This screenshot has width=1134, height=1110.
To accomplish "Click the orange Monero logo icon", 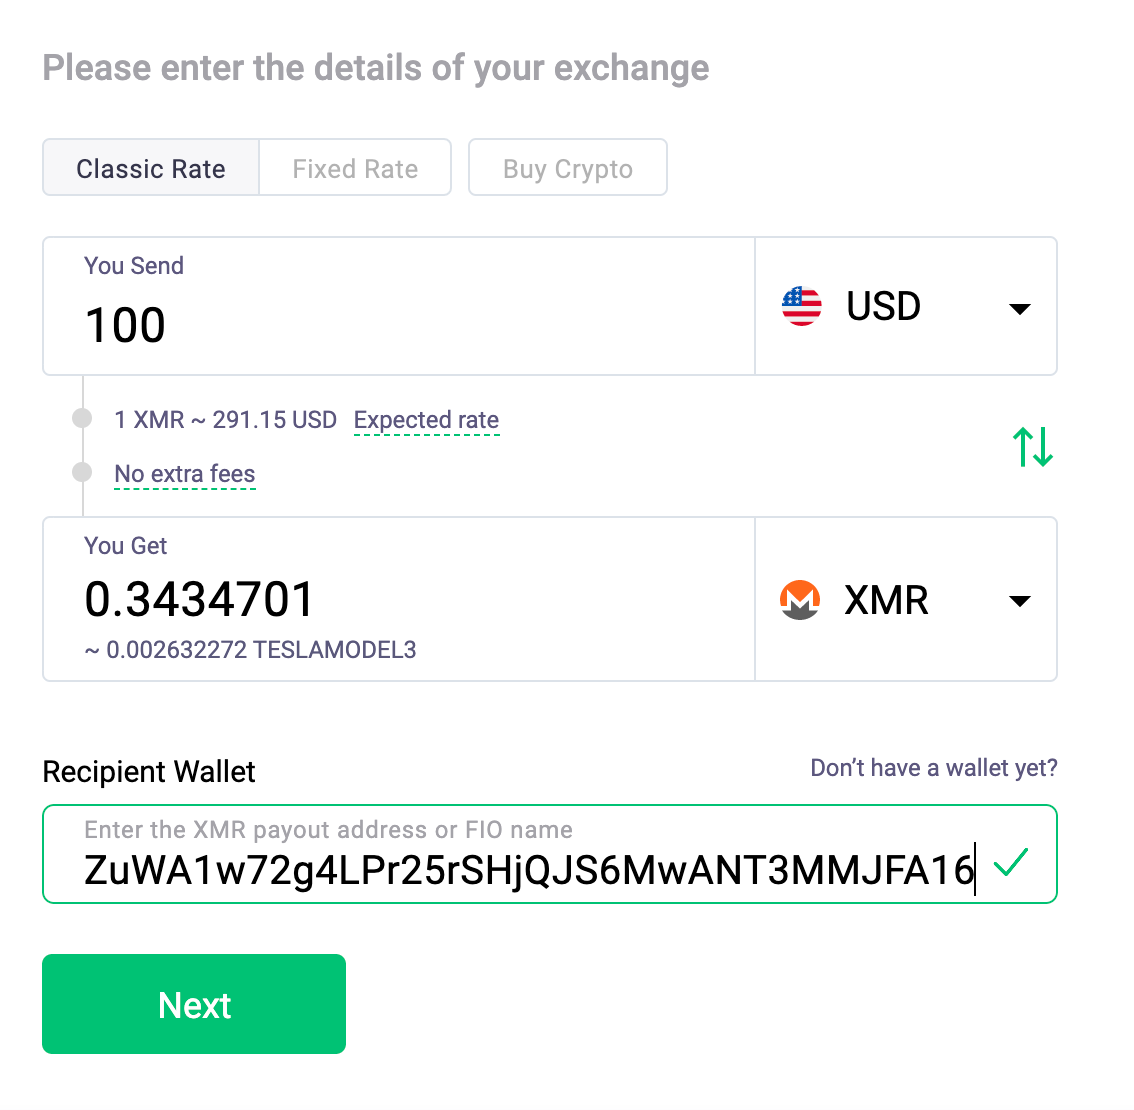I will click(800, 600).
